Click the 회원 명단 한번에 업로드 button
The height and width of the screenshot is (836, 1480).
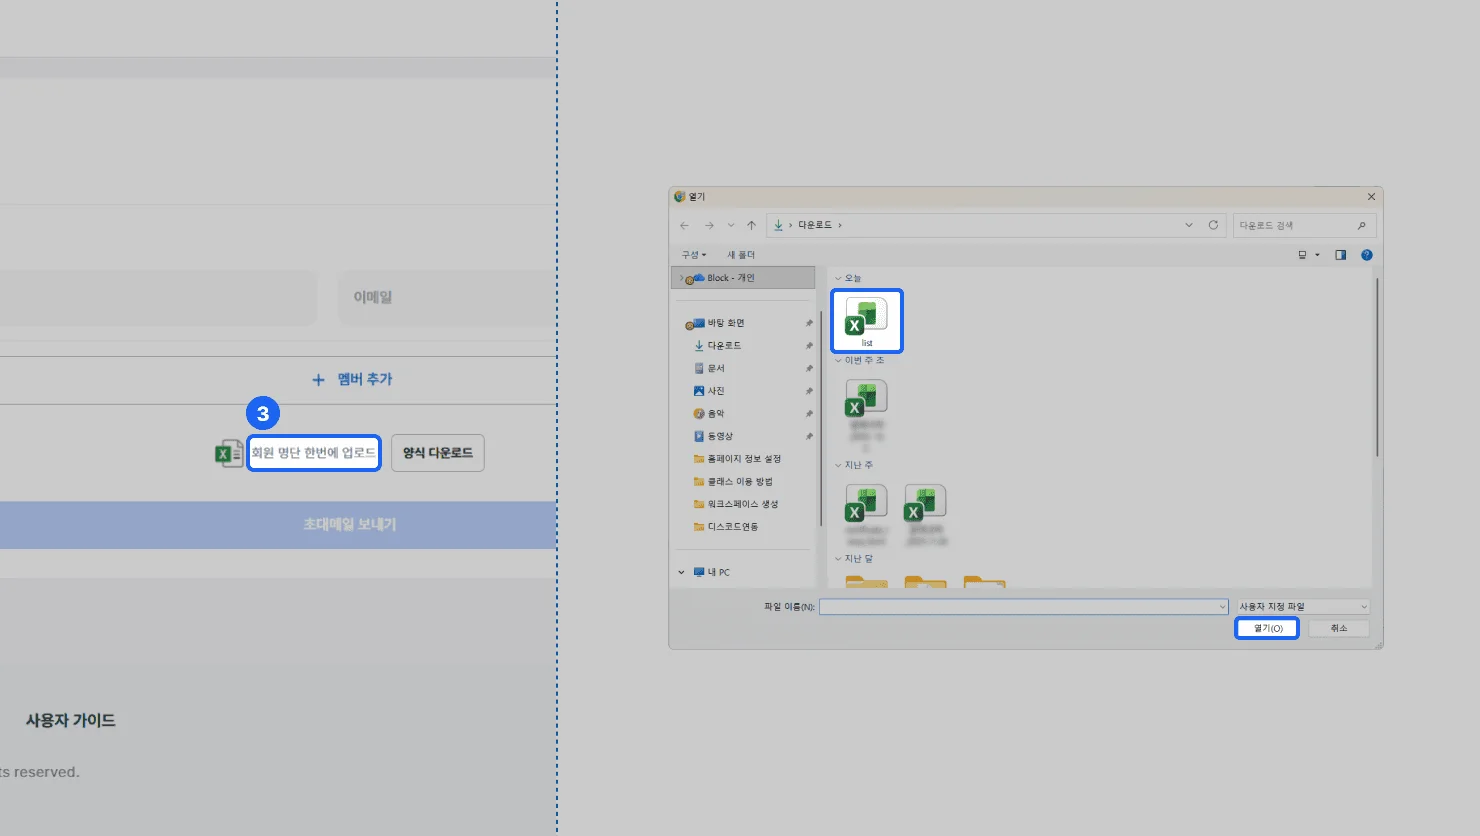314,453
